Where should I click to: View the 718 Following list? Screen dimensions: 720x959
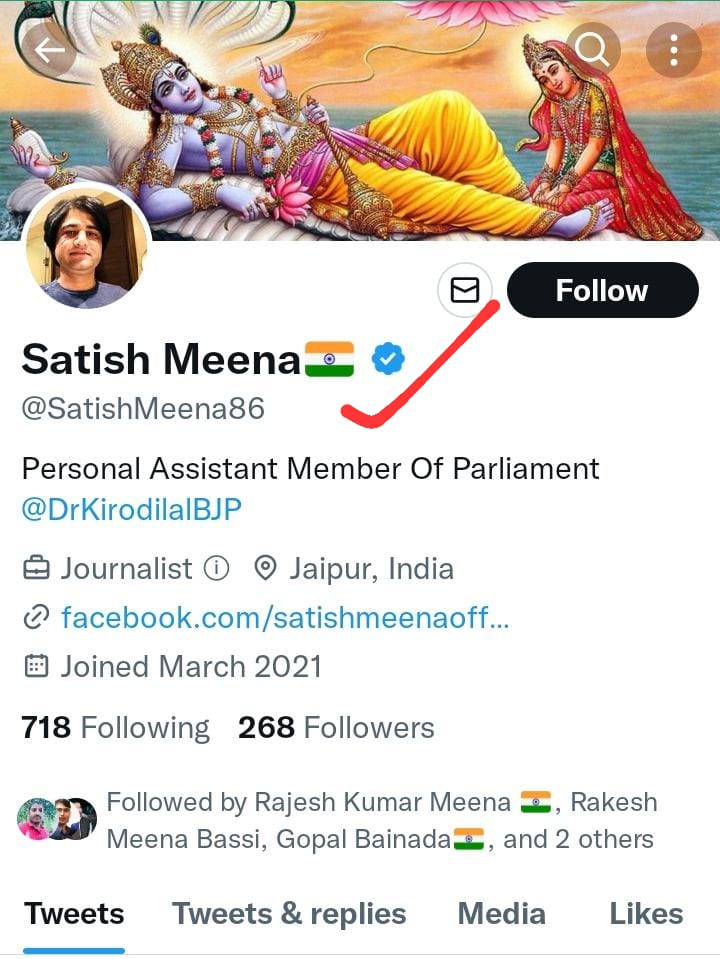click(116, 727)
